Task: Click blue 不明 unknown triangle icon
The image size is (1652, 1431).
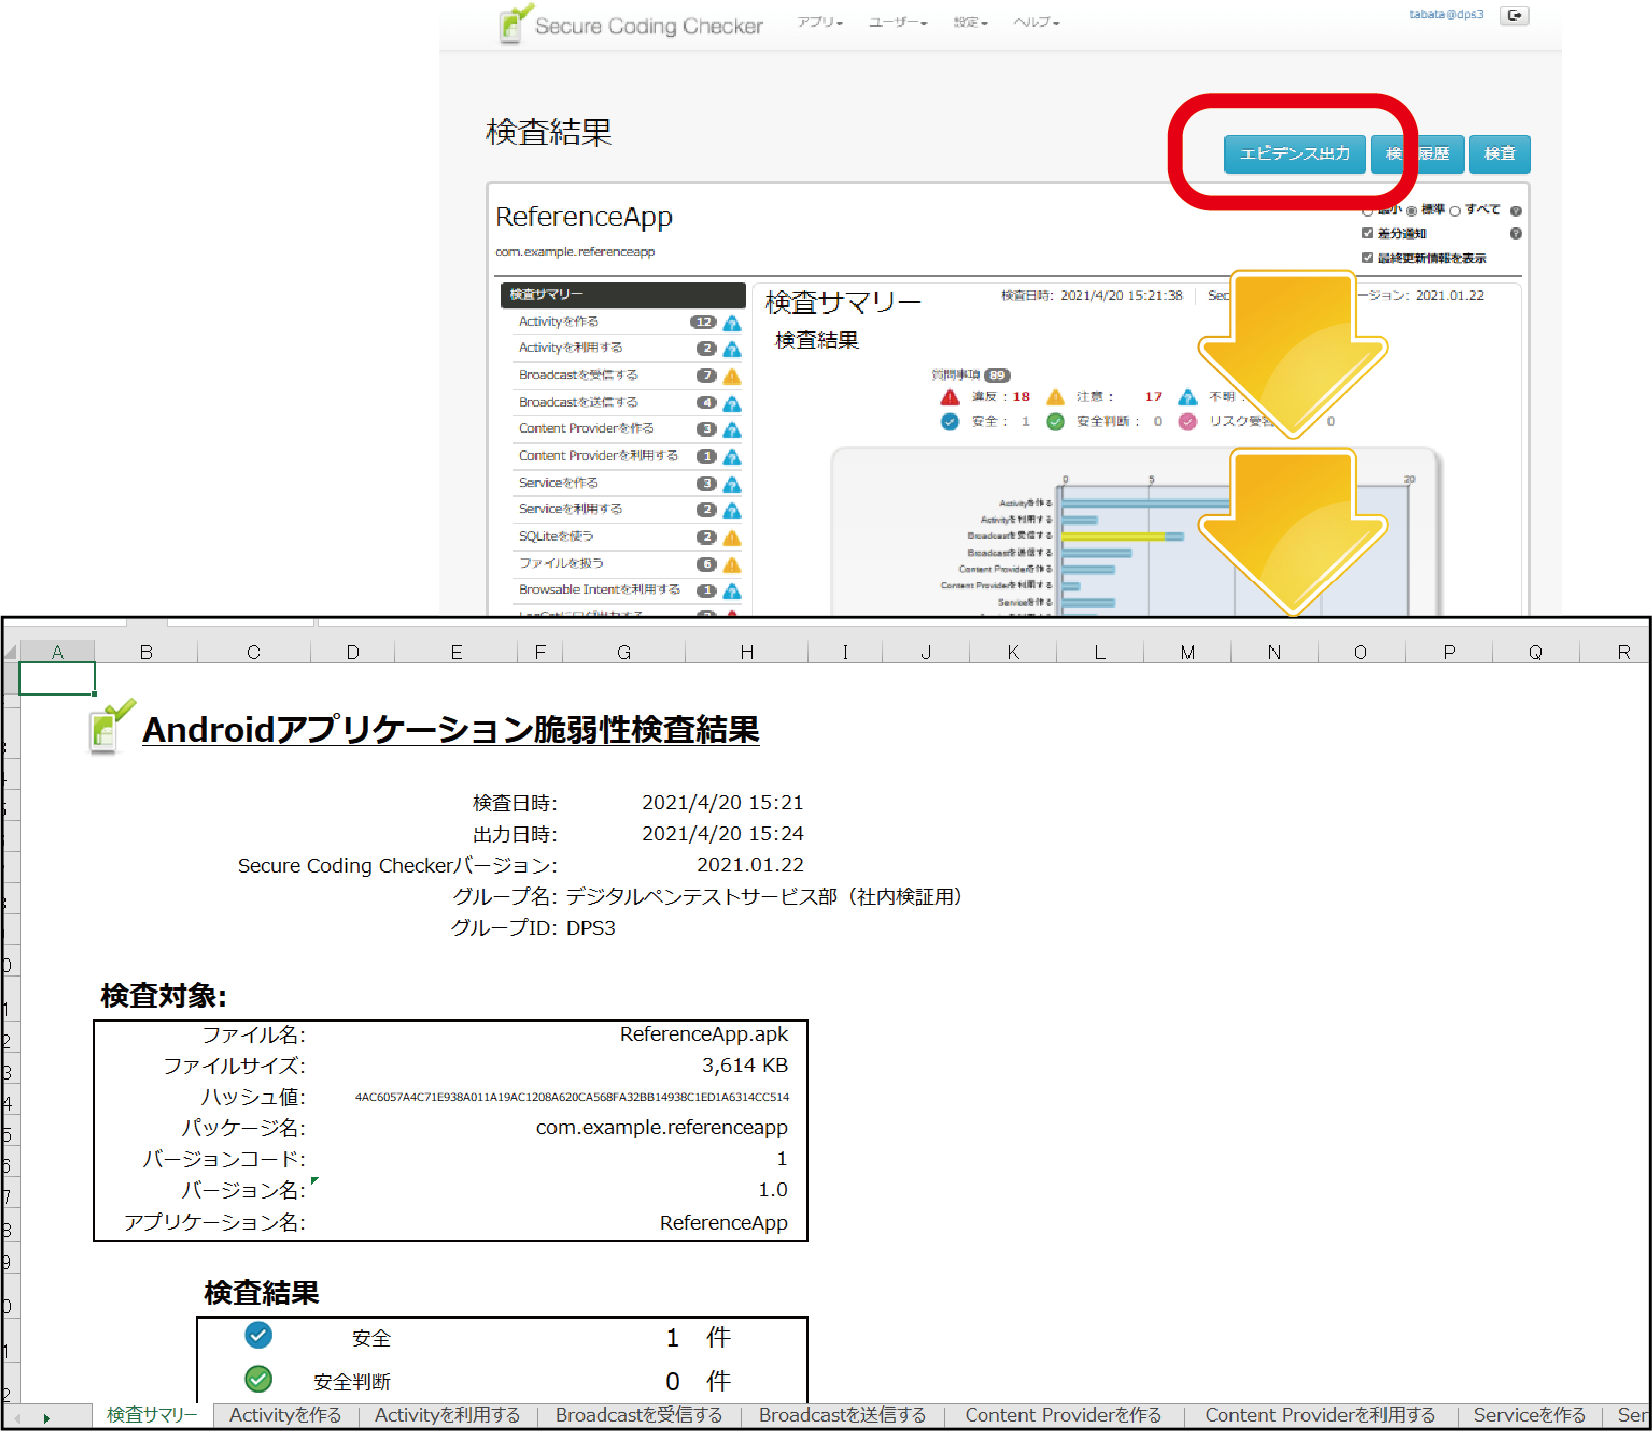Action: coord(1188,397)
